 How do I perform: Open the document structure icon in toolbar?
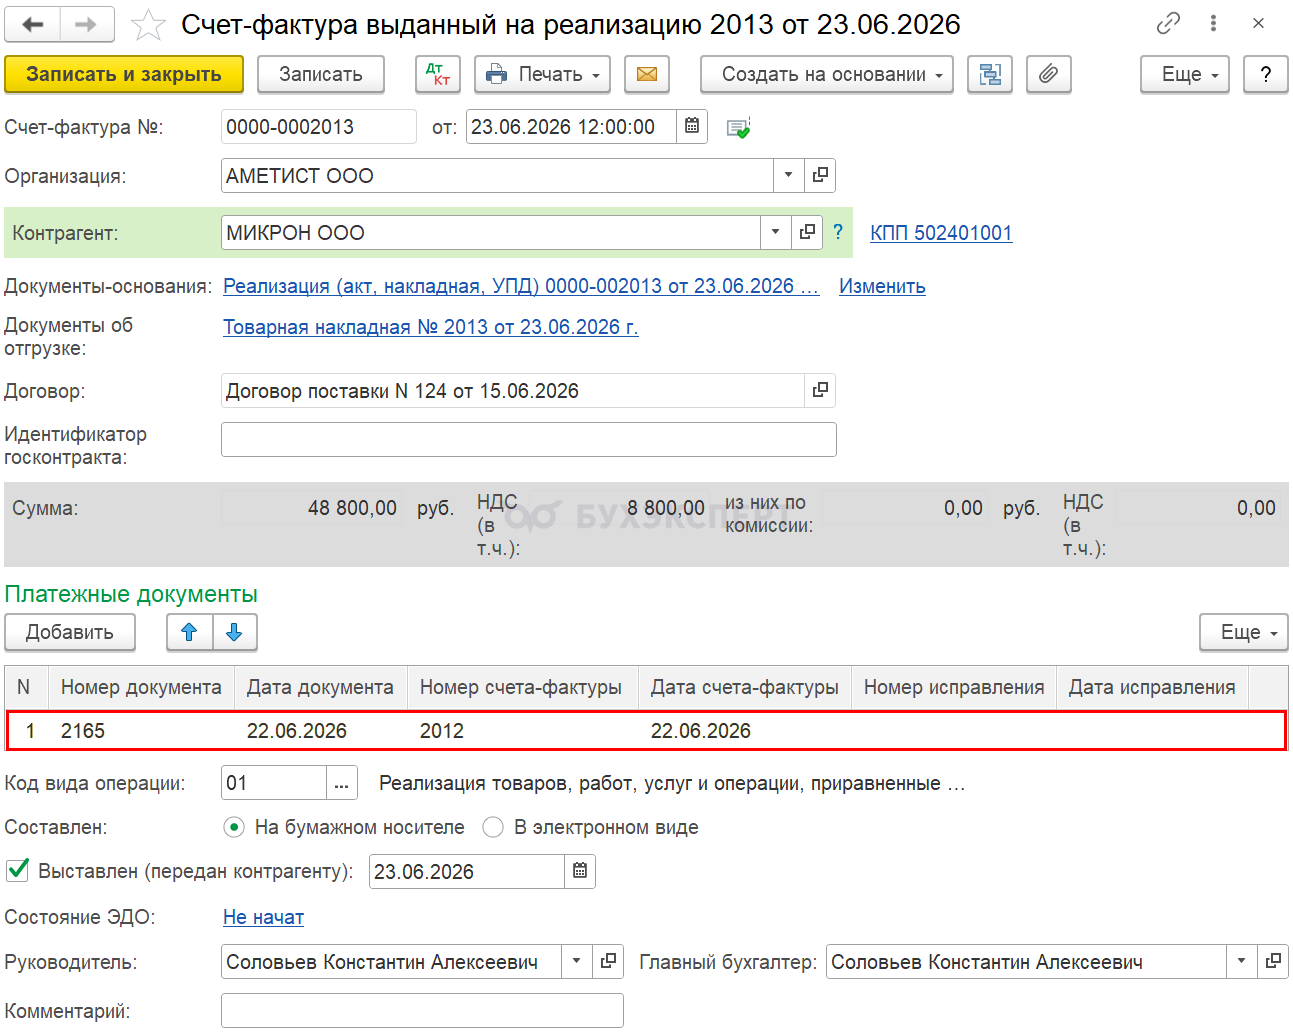coord(990,74)
